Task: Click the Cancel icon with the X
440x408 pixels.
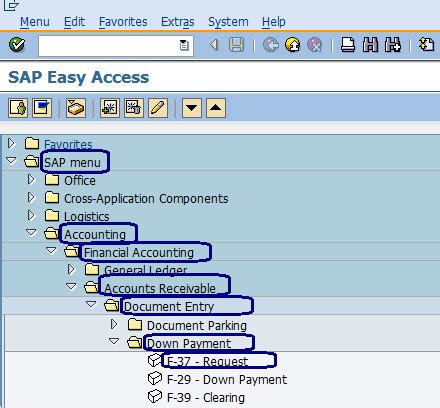Action: [x=314, y=45]
